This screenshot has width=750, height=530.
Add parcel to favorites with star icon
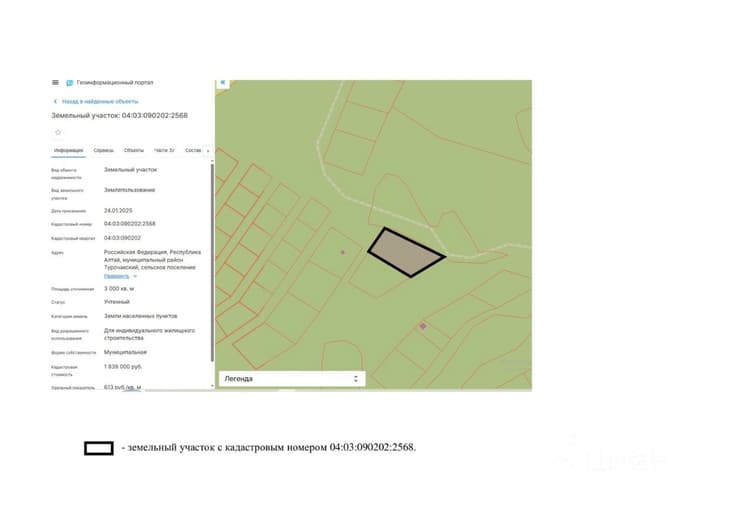pyautogui.click(x=58, y=132)
